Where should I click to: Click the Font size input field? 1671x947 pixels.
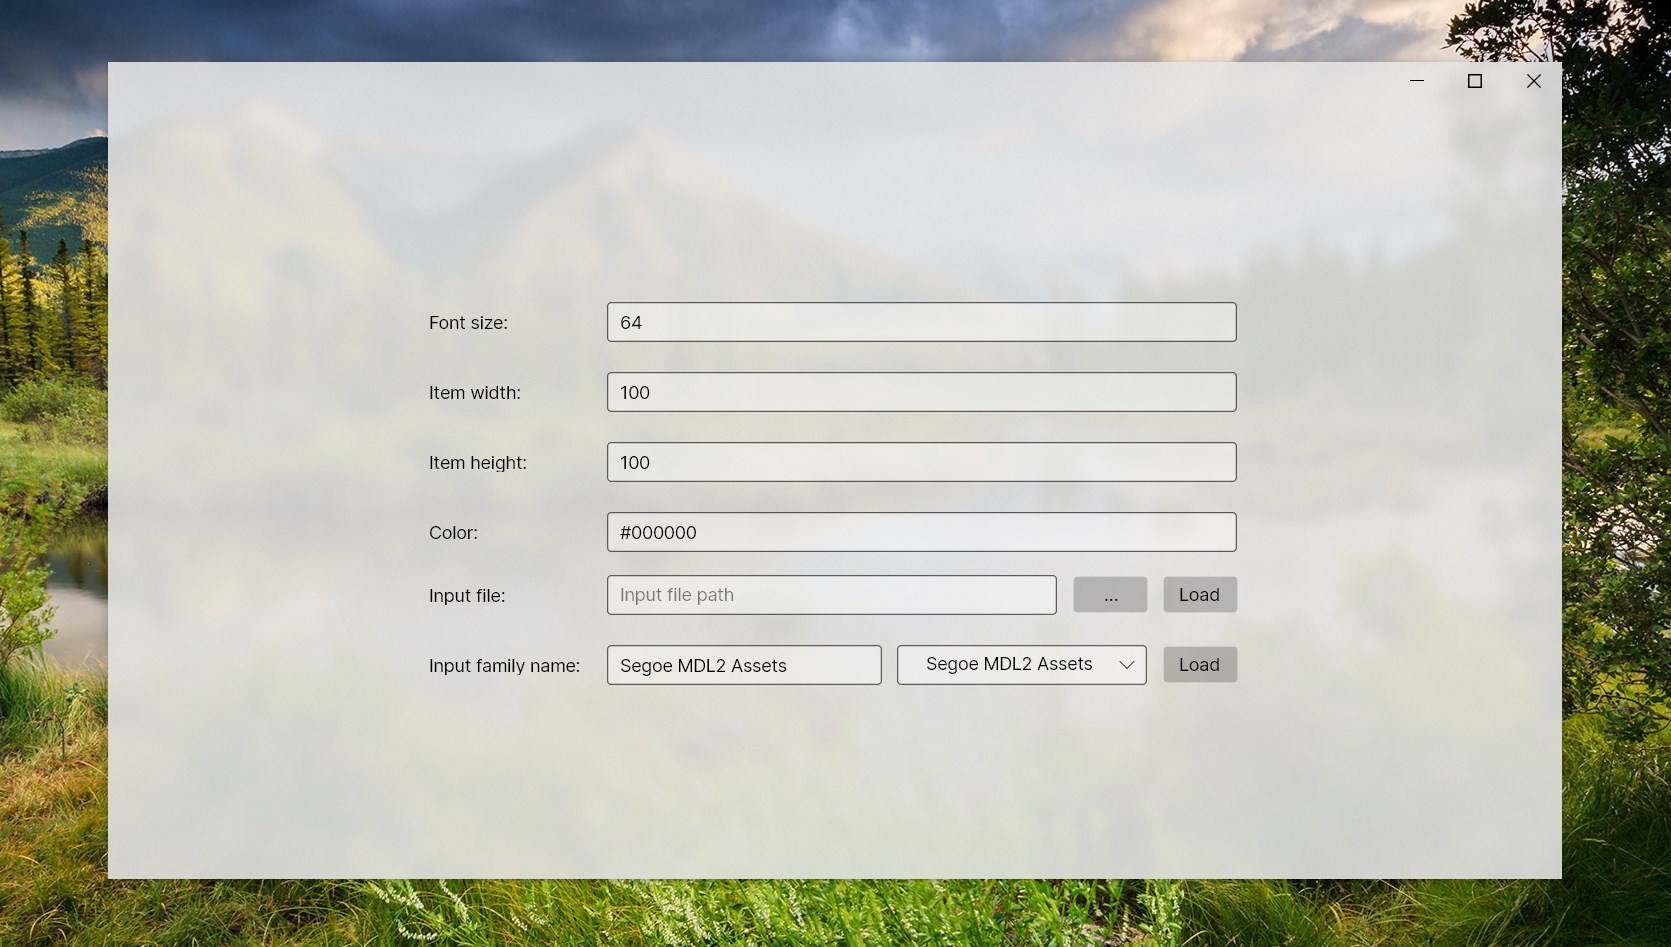point(921,322)
